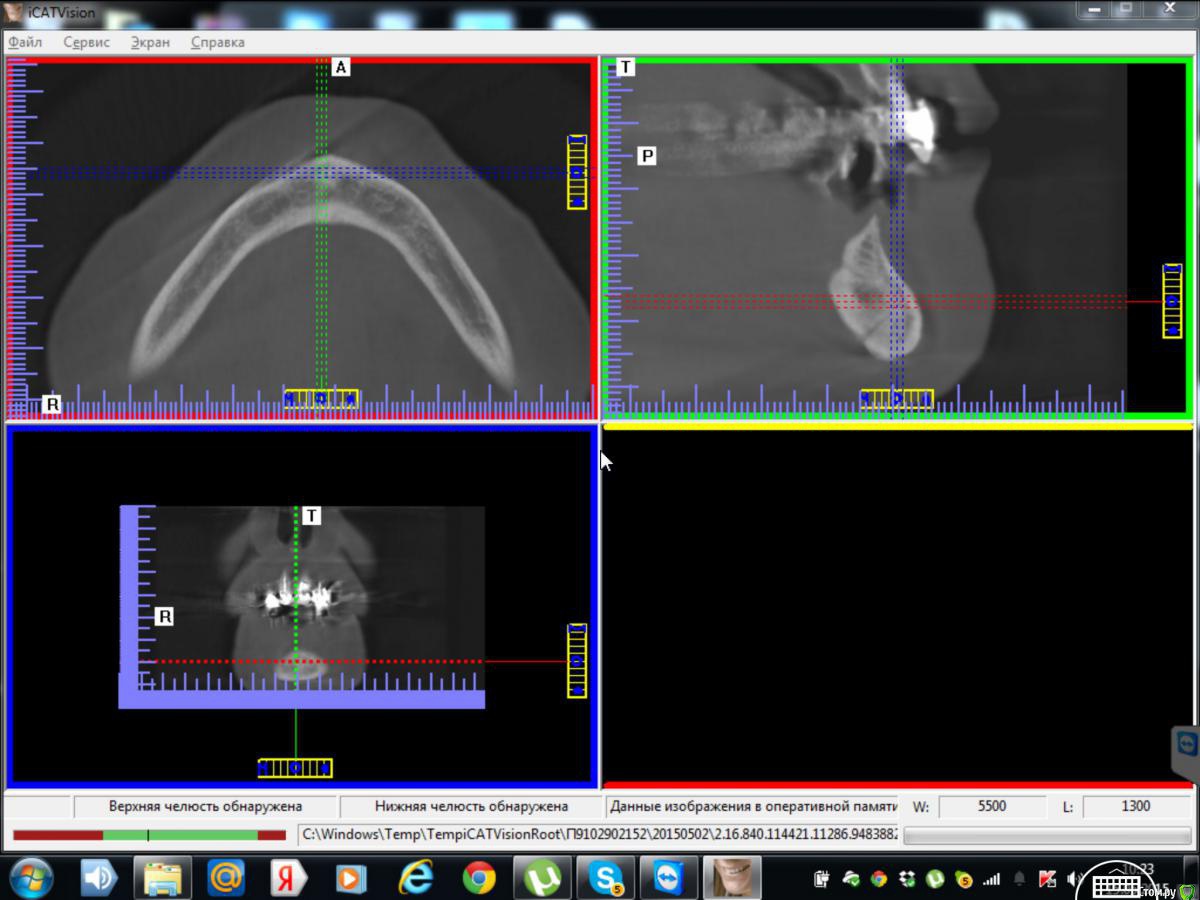Click the file path field starting with C:\Windows\Temp
1200x900 pixels.
[x=598, y=834]
